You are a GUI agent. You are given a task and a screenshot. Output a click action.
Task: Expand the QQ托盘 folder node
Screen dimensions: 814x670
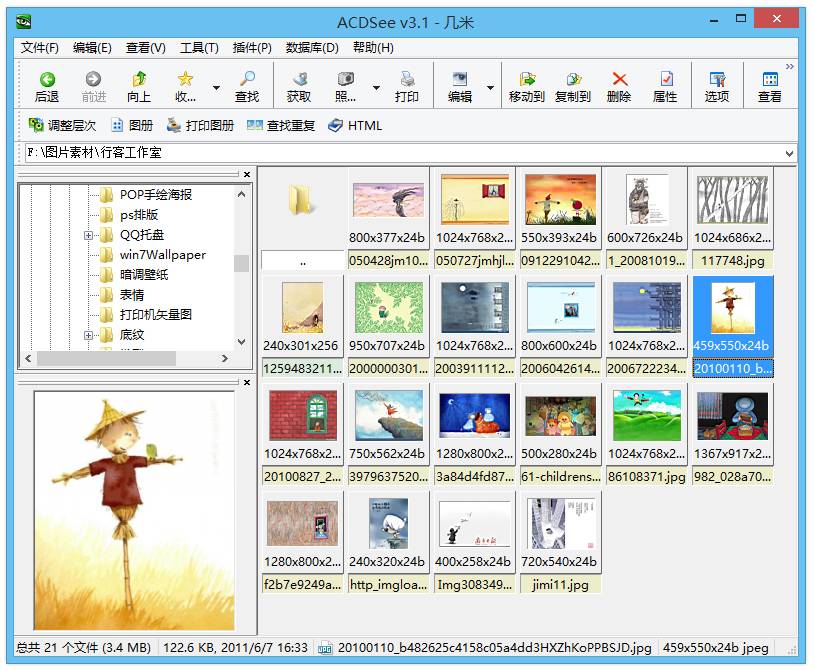click(88, 236)
